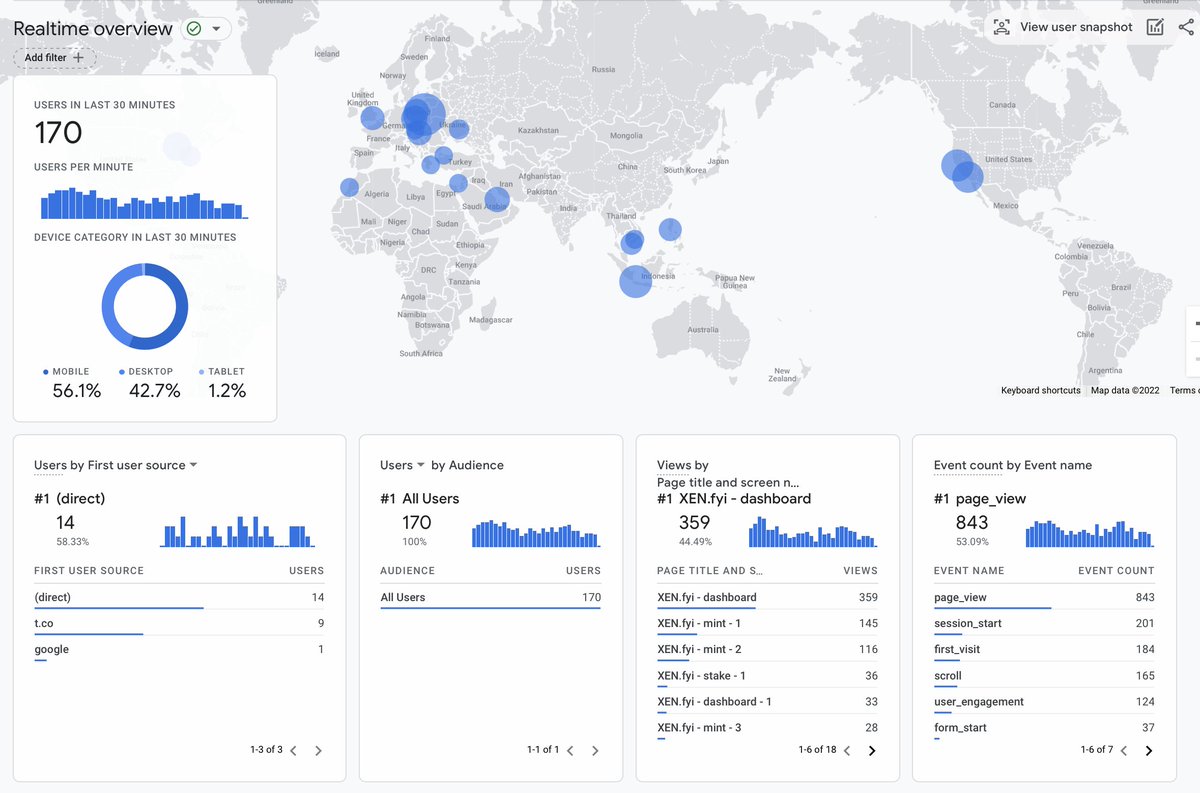Click the Keyboard shortcuts map link
The height and width of the screenshot is (793, 1200).
click(x=1040, y=390)
